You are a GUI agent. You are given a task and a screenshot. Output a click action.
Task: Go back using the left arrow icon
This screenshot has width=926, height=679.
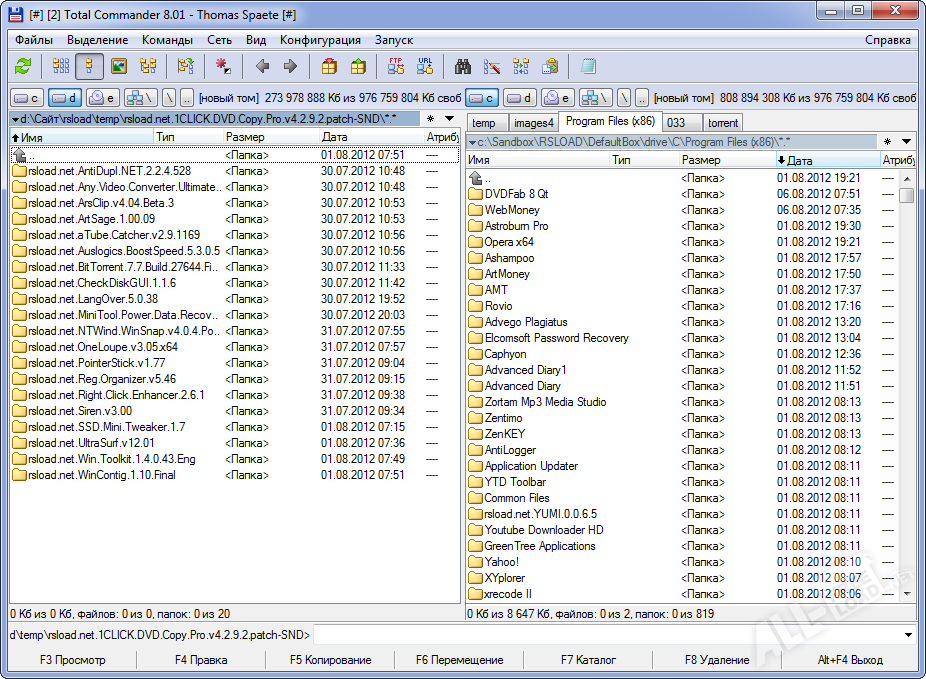pos(262,67)
